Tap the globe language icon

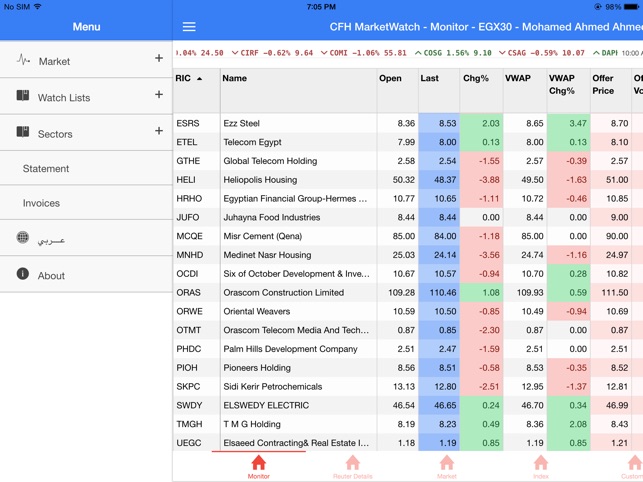pyautogui.click(x=23, y=237)
